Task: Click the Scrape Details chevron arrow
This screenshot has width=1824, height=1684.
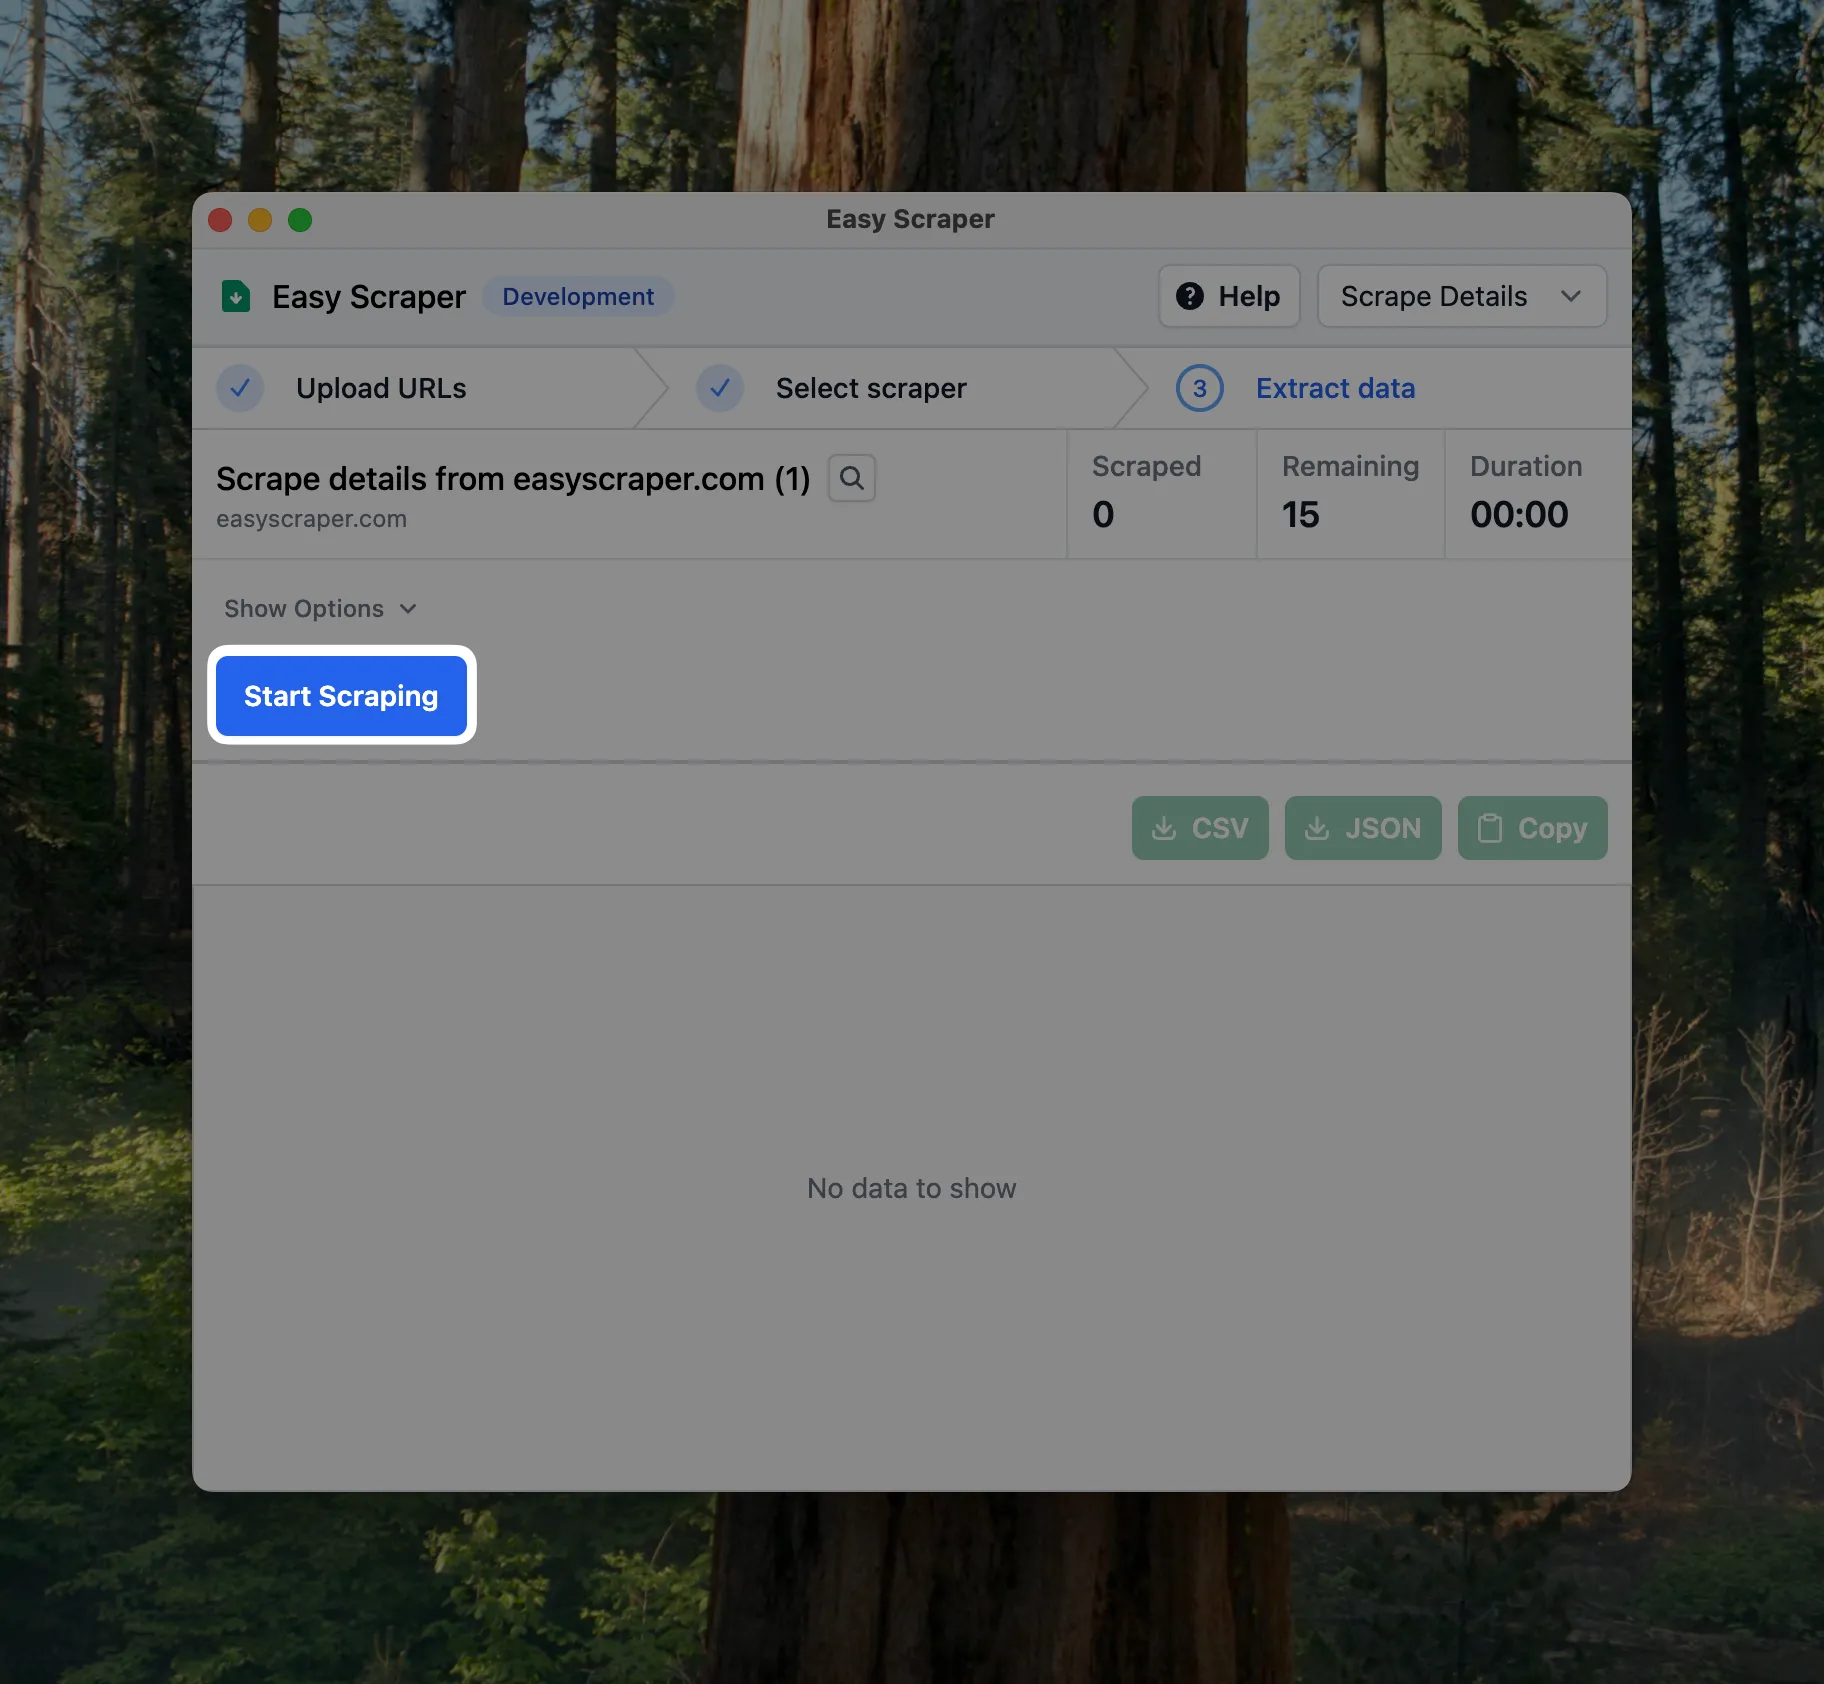Action: click(x=1571, y=296)
